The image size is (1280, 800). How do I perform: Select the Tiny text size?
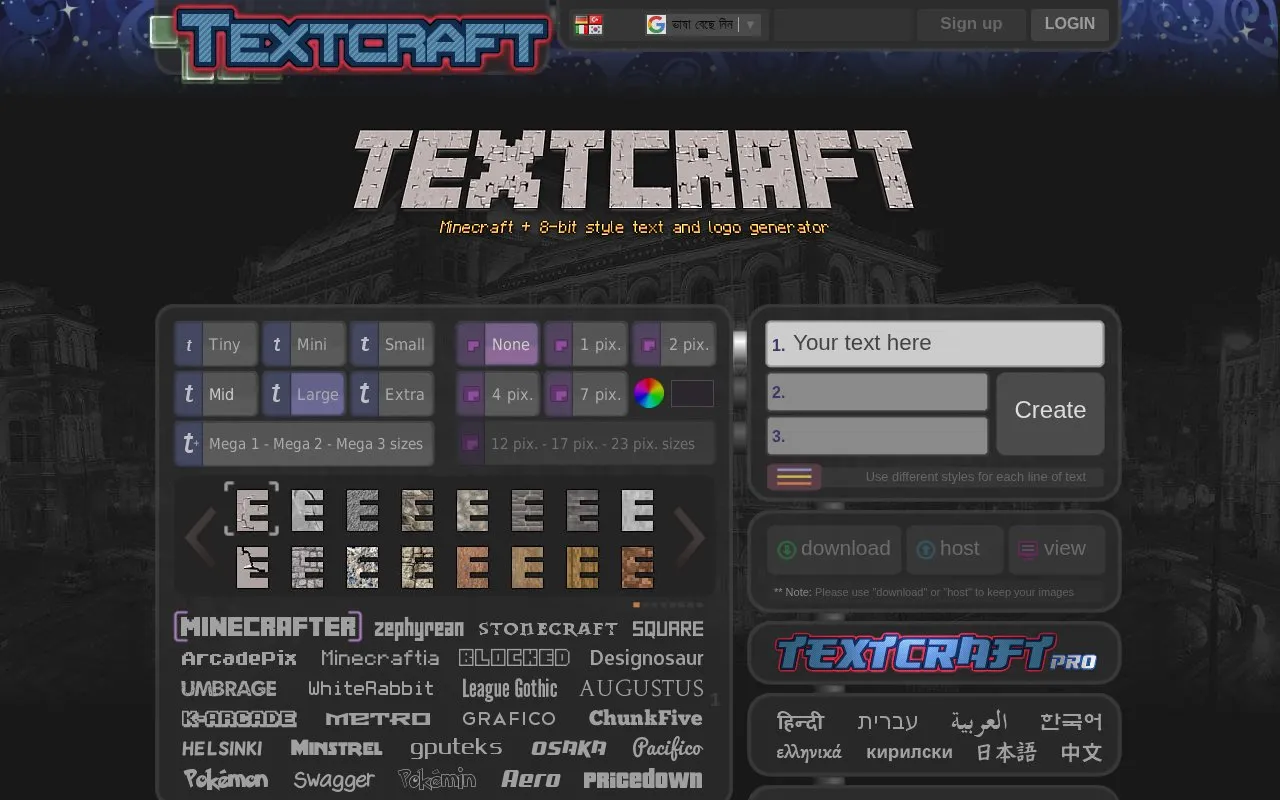pos(216,344)
